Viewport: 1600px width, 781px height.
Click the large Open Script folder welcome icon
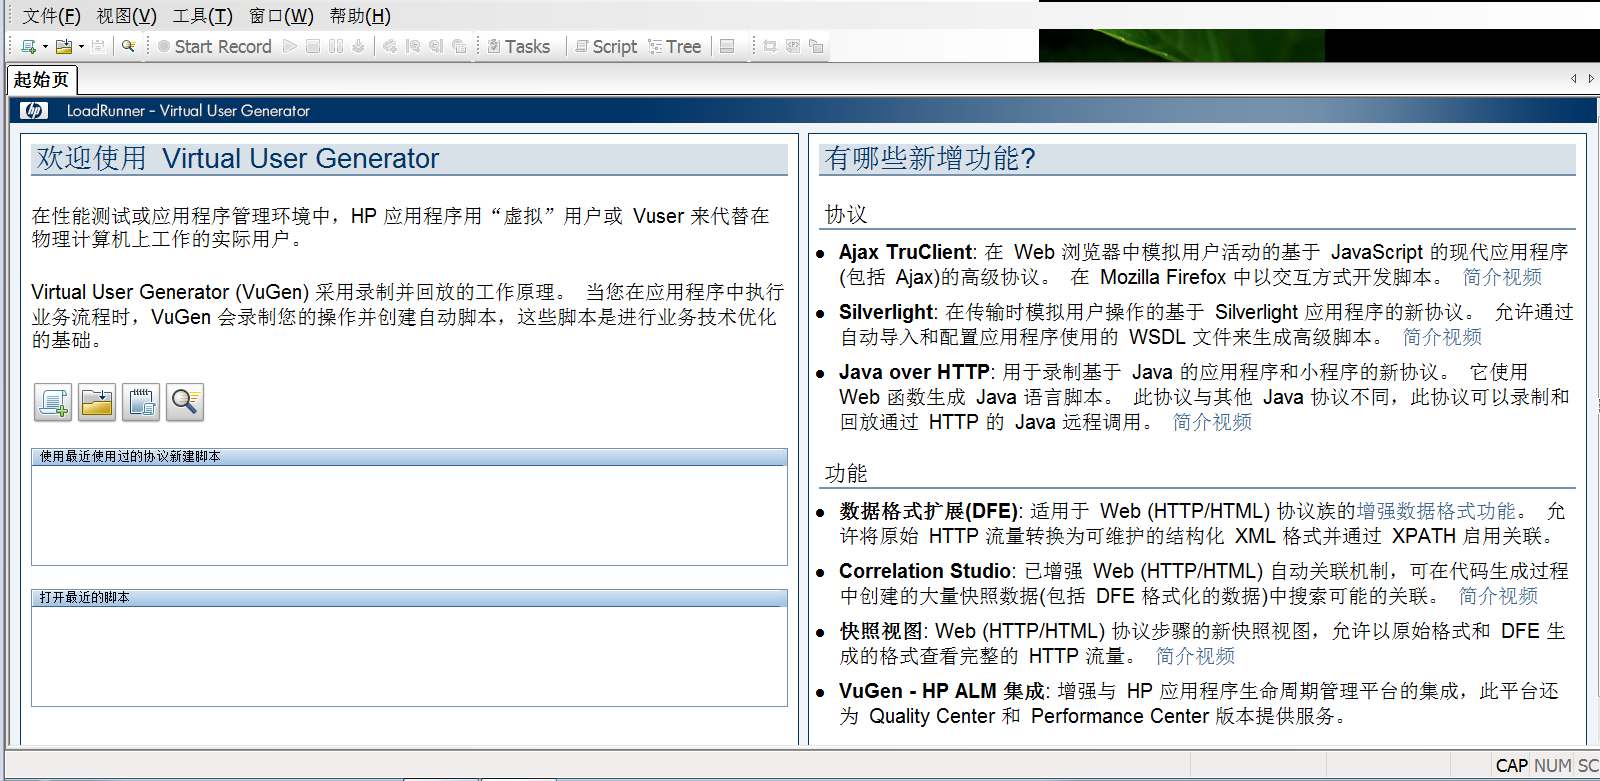[97, 402]
